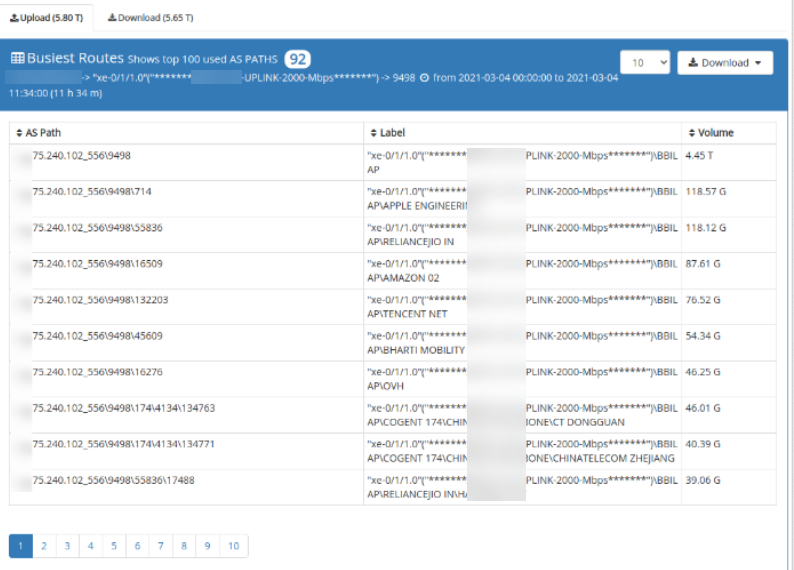Go to page 2 of results
794x570 pixels.
44,546
